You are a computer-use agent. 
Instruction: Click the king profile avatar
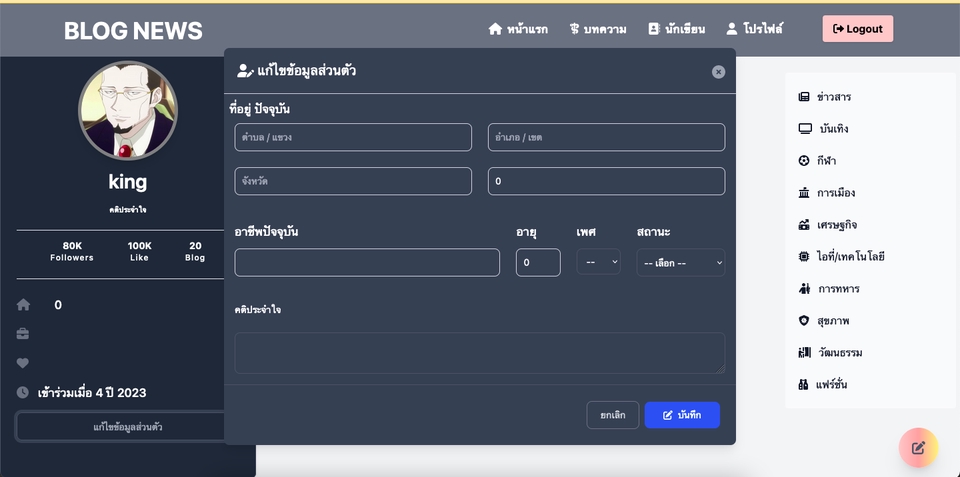[x=128, y=110]
